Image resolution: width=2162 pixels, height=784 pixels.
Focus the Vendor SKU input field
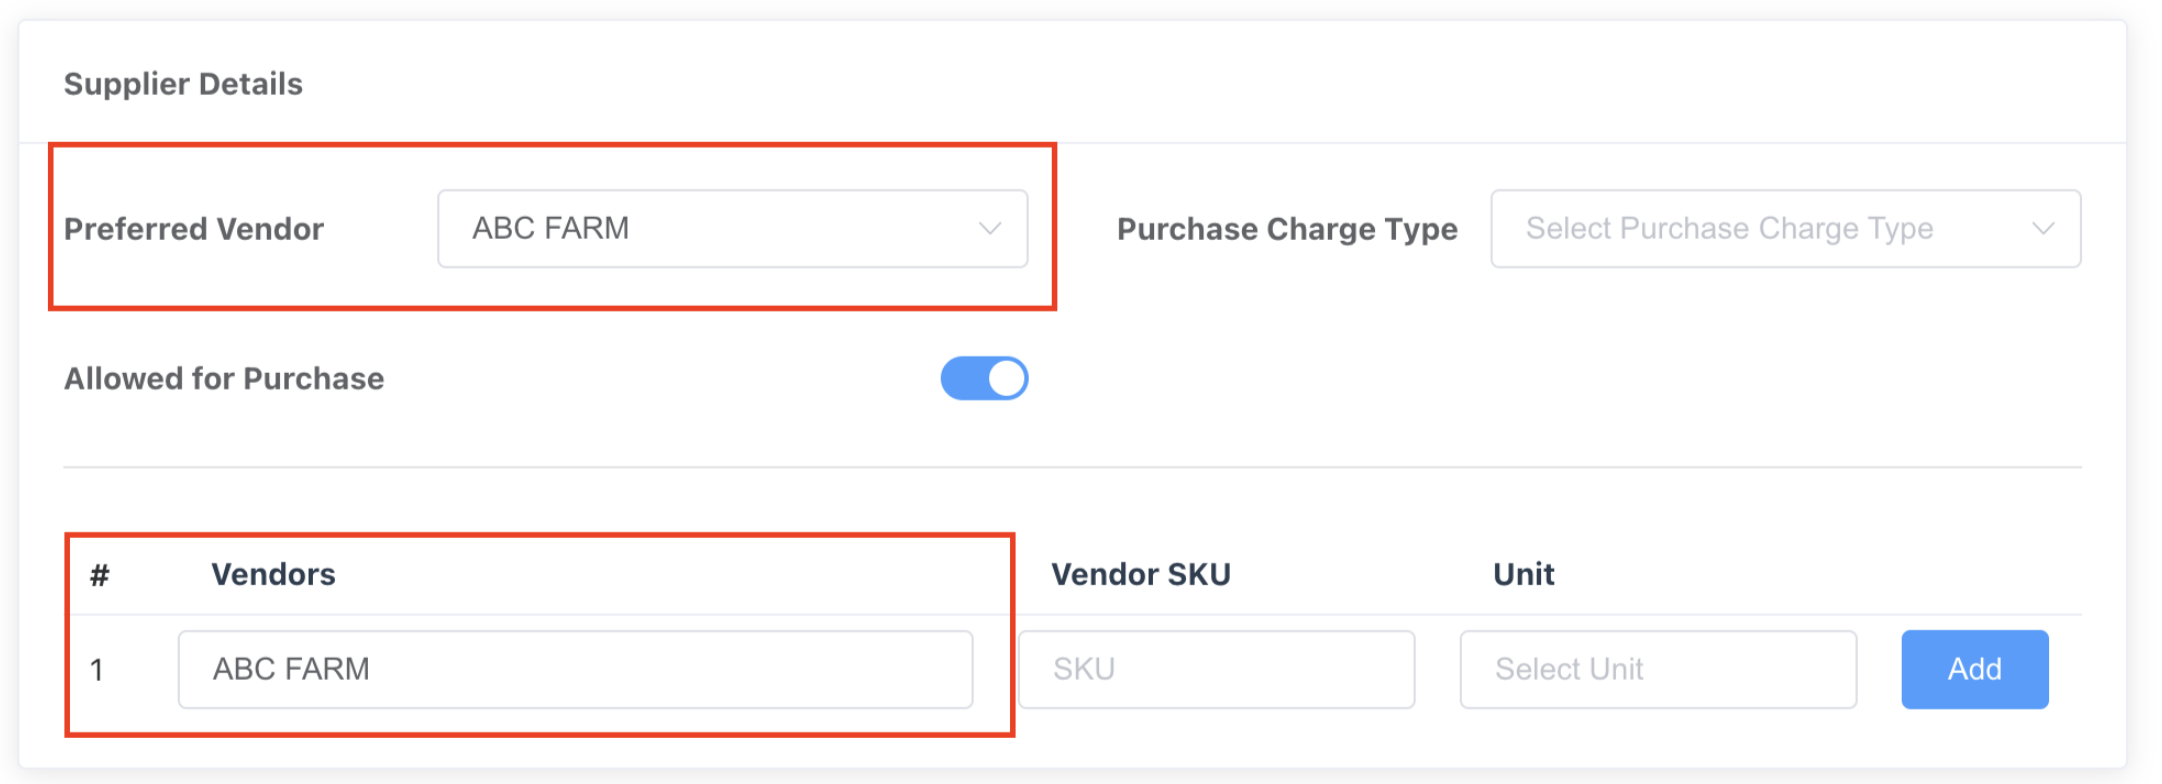point(1216,669)
